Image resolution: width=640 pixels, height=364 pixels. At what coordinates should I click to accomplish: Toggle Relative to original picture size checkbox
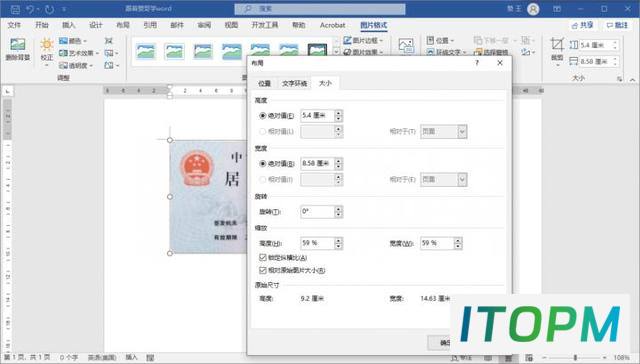[263, 270]
